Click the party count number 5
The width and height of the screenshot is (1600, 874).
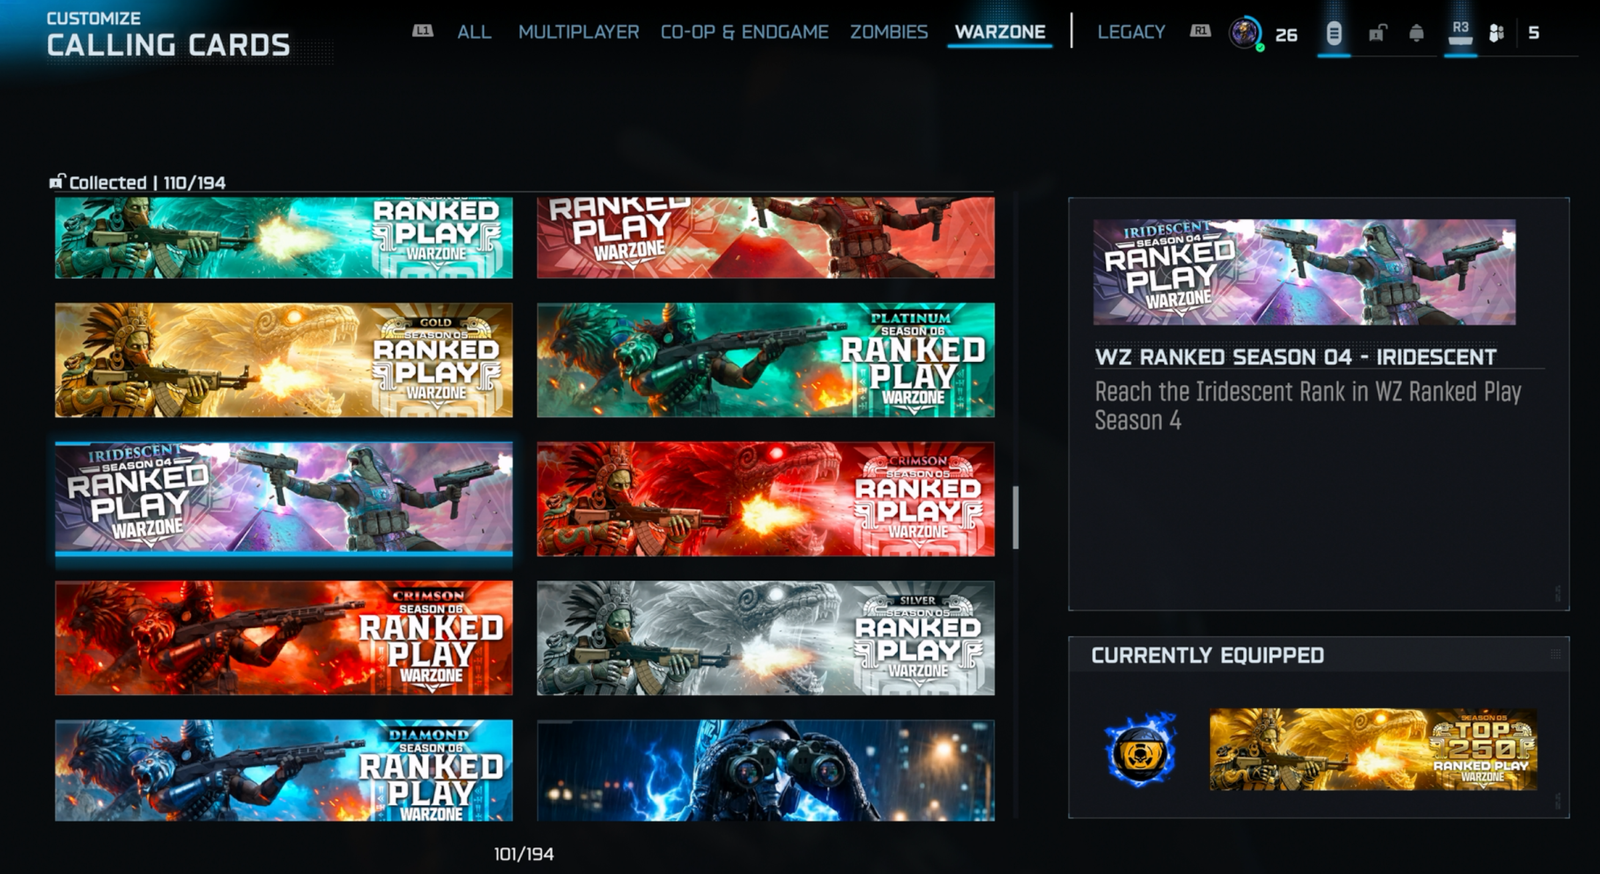click(x=1534, y=33)
